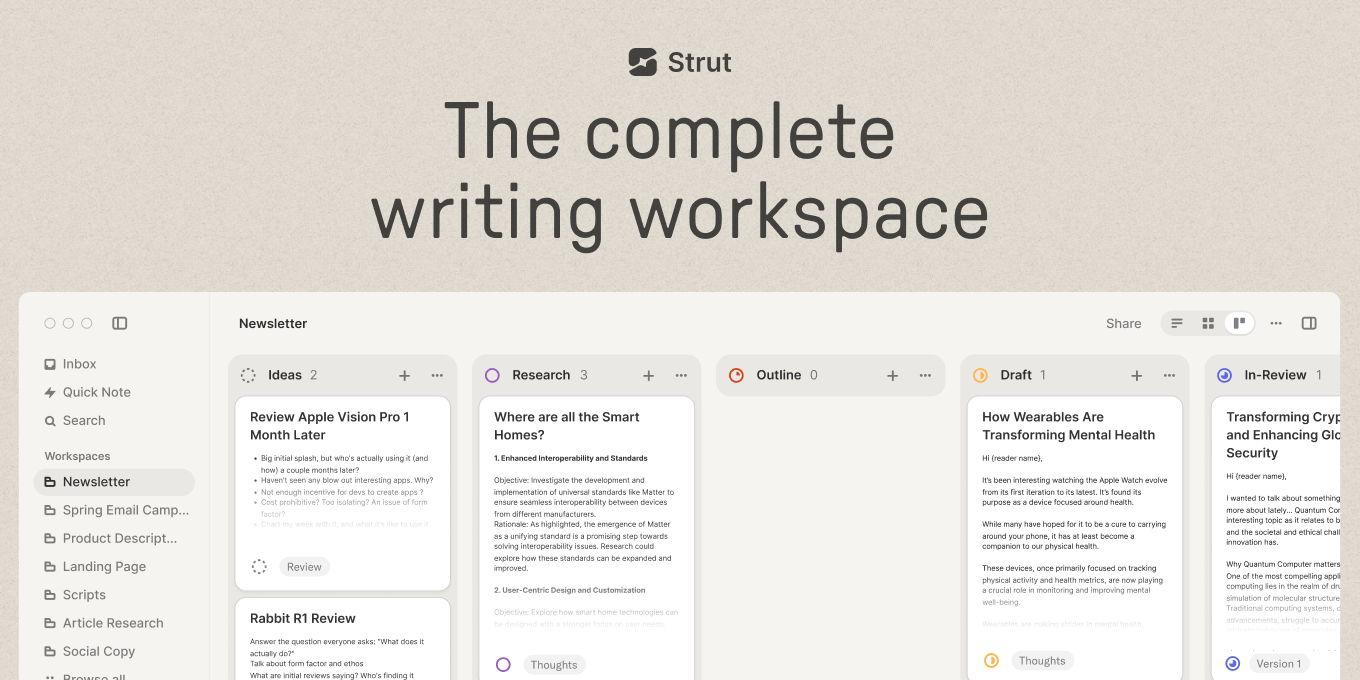Open the top bar more options menu

pyautogui.click(x=1276, y=323)
